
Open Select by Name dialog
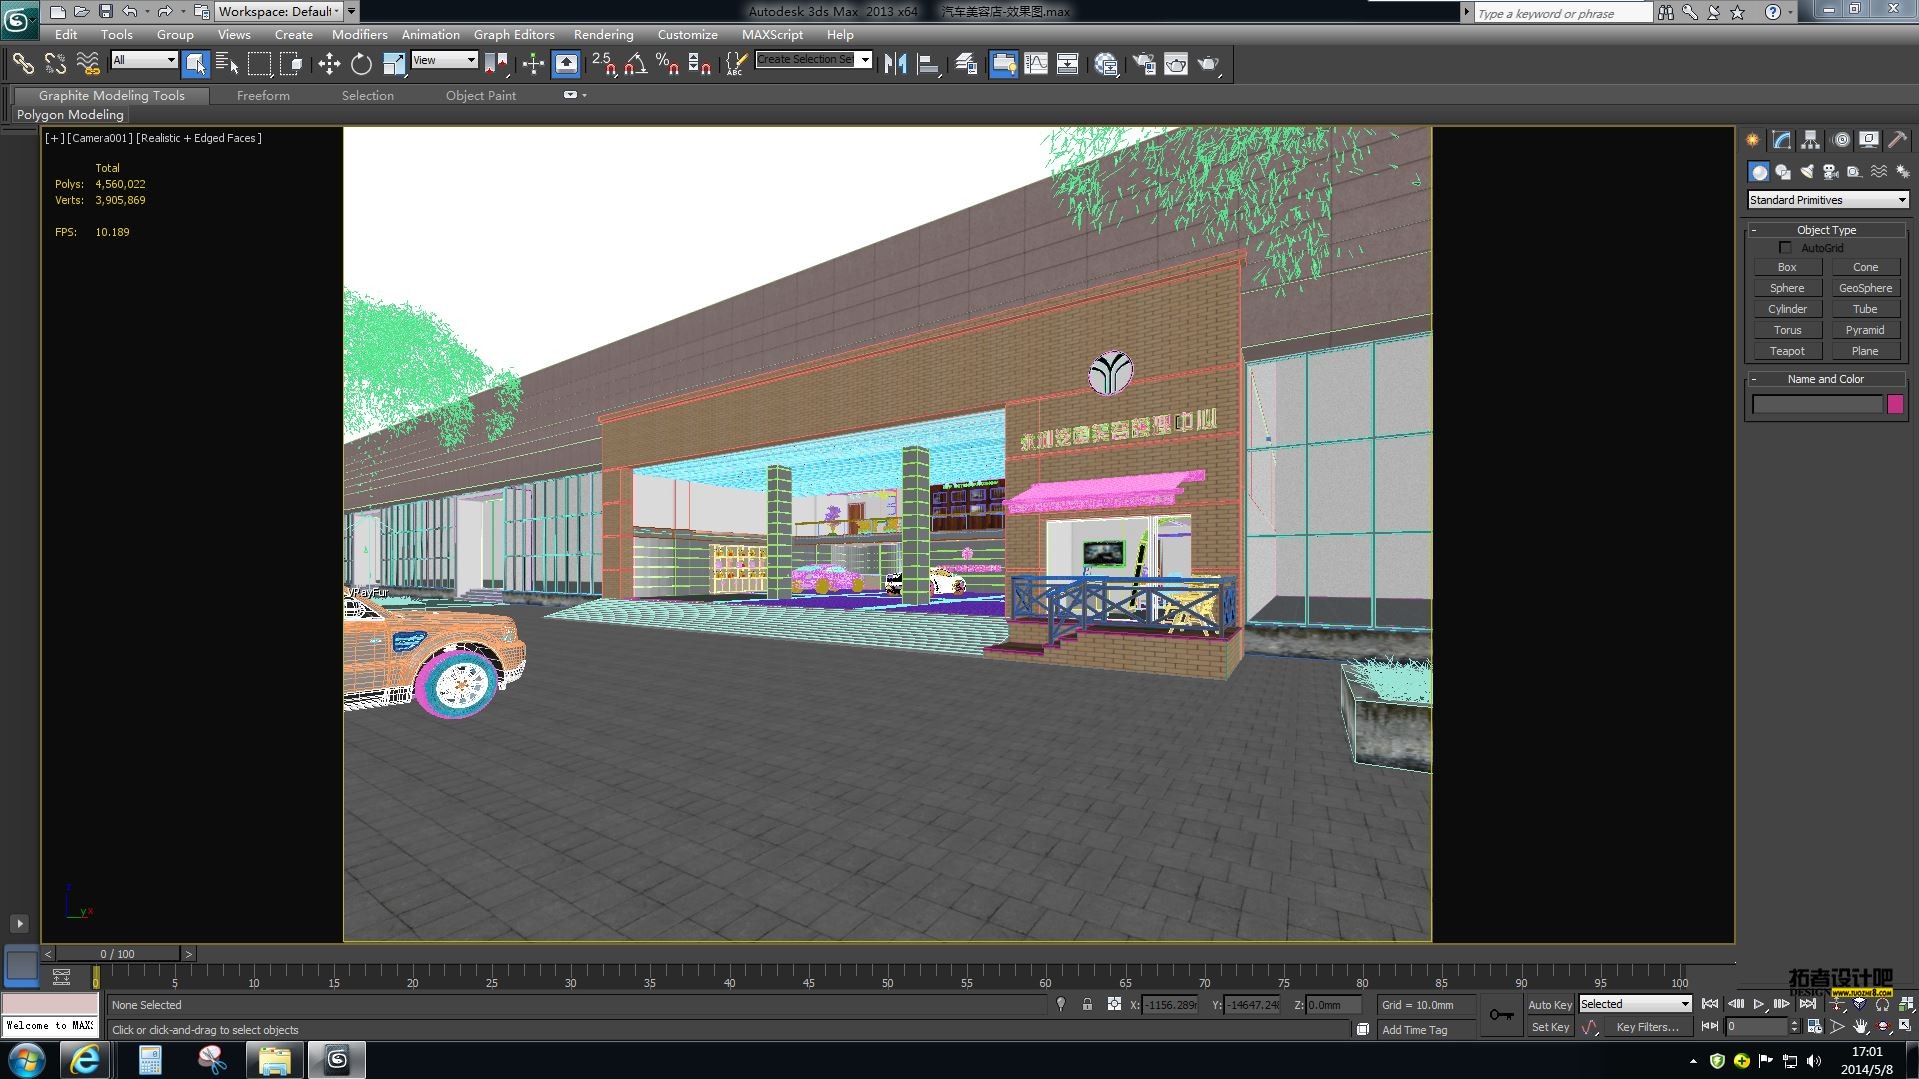(227, 64)
